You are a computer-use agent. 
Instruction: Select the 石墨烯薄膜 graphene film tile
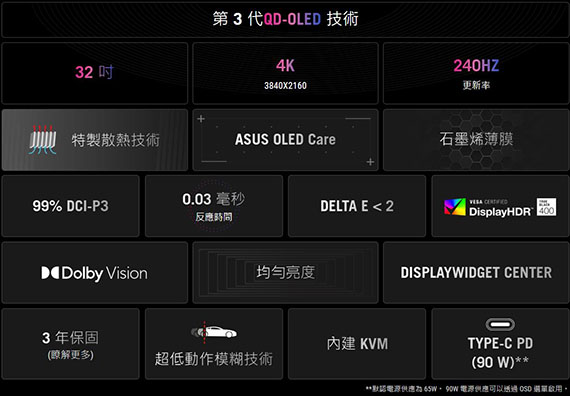476,140
